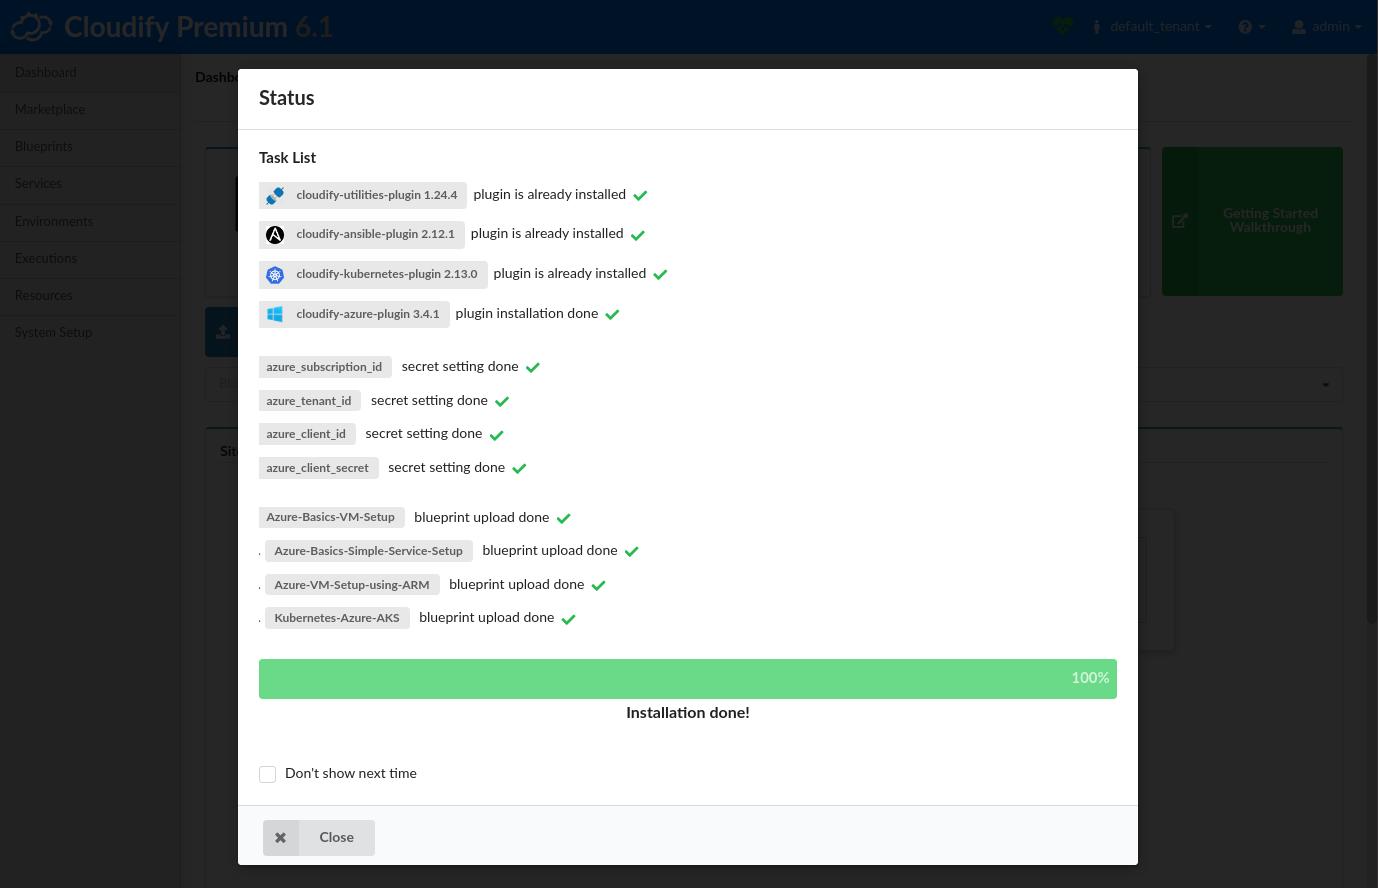Close the Status dialog
This screenshot has width=1378, height=888.
pos(318,838)
